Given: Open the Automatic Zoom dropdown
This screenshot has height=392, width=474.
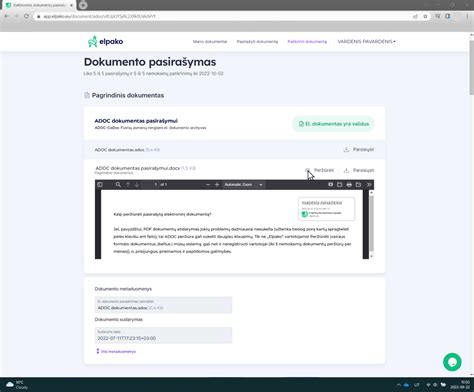Looking at the screenshot, I should [243, 184].
